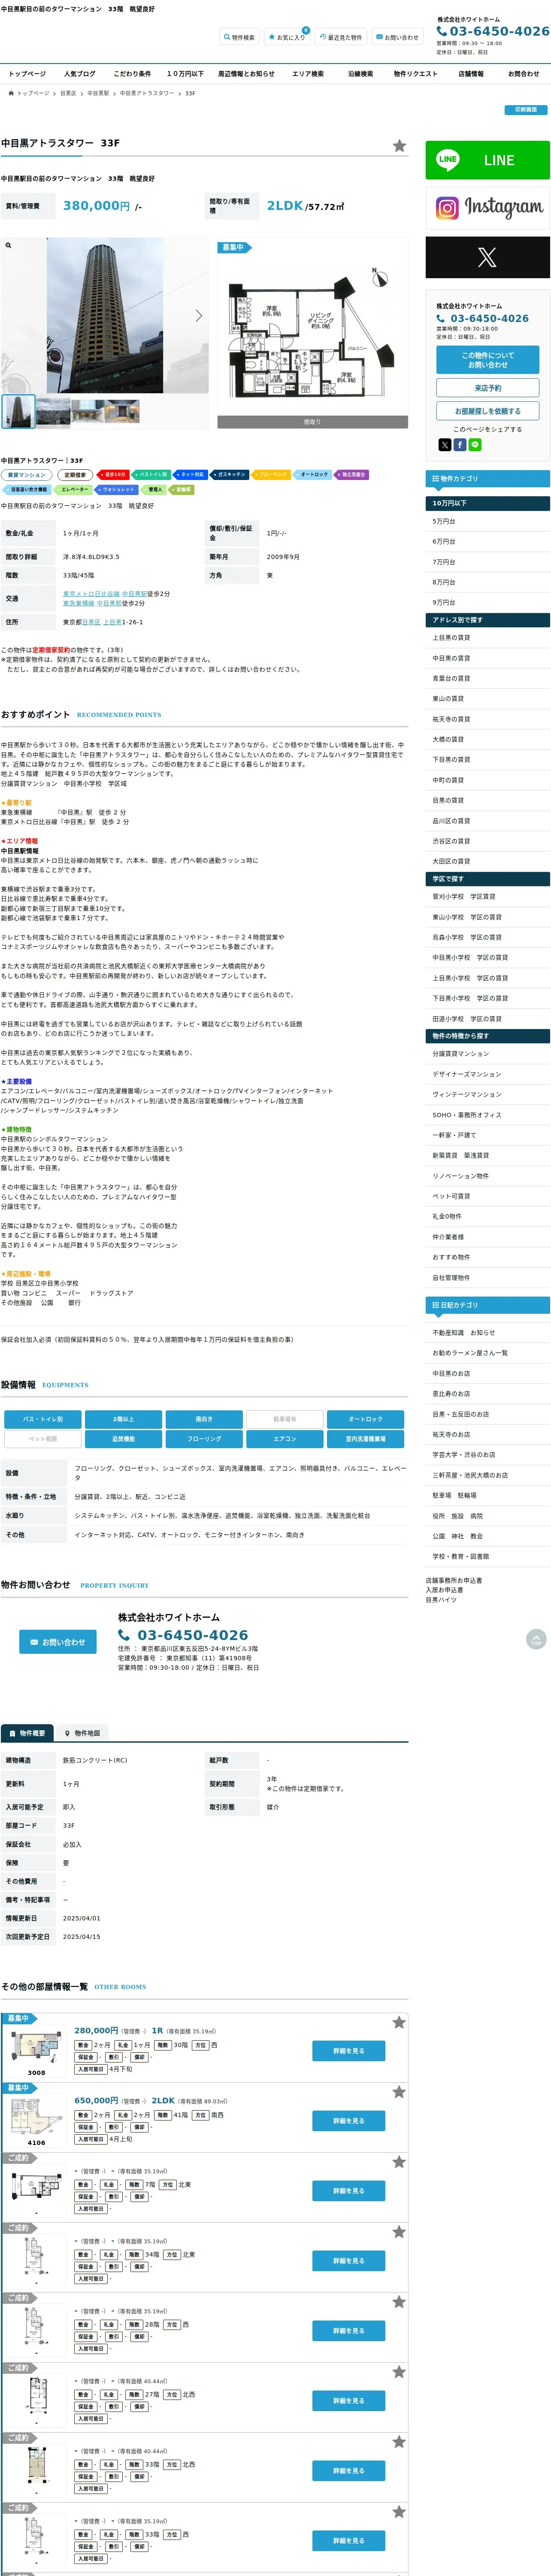
Task: Open 沿線検索 nav menu
Action: pyautogui.click(x=360, y=74)
